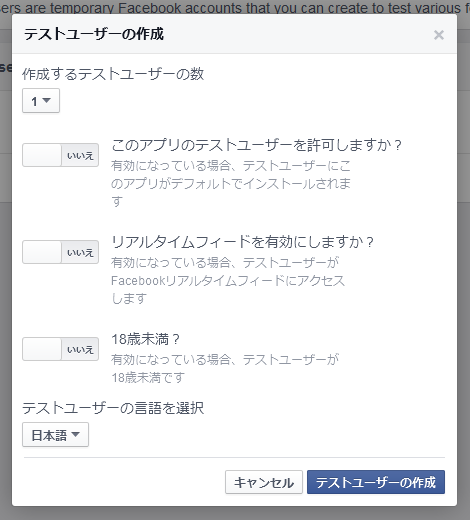Click the いいえ label on under-18 toggle
470x520 pixels.
(x=80, y=349)
